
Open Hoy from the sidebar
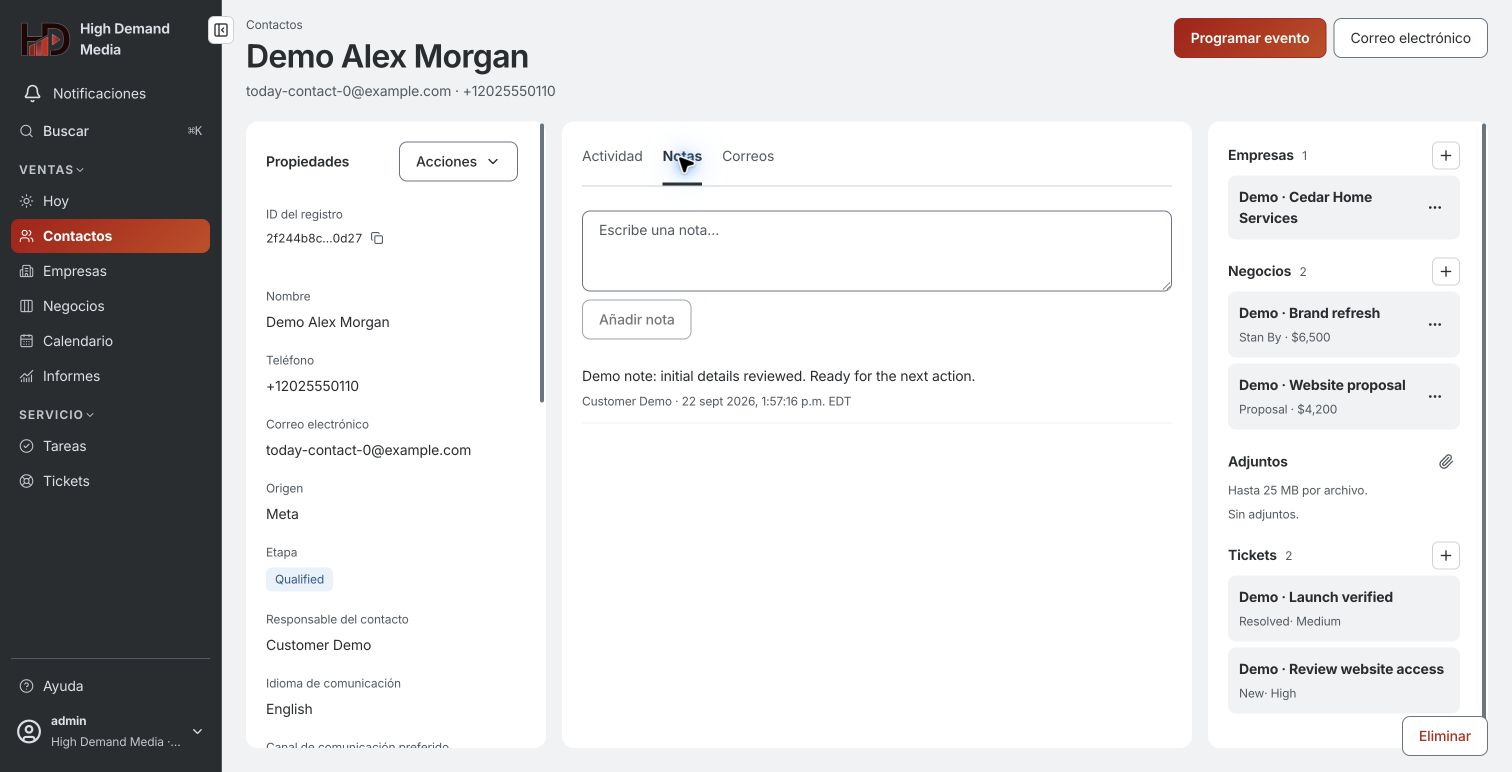pos(110,201)
